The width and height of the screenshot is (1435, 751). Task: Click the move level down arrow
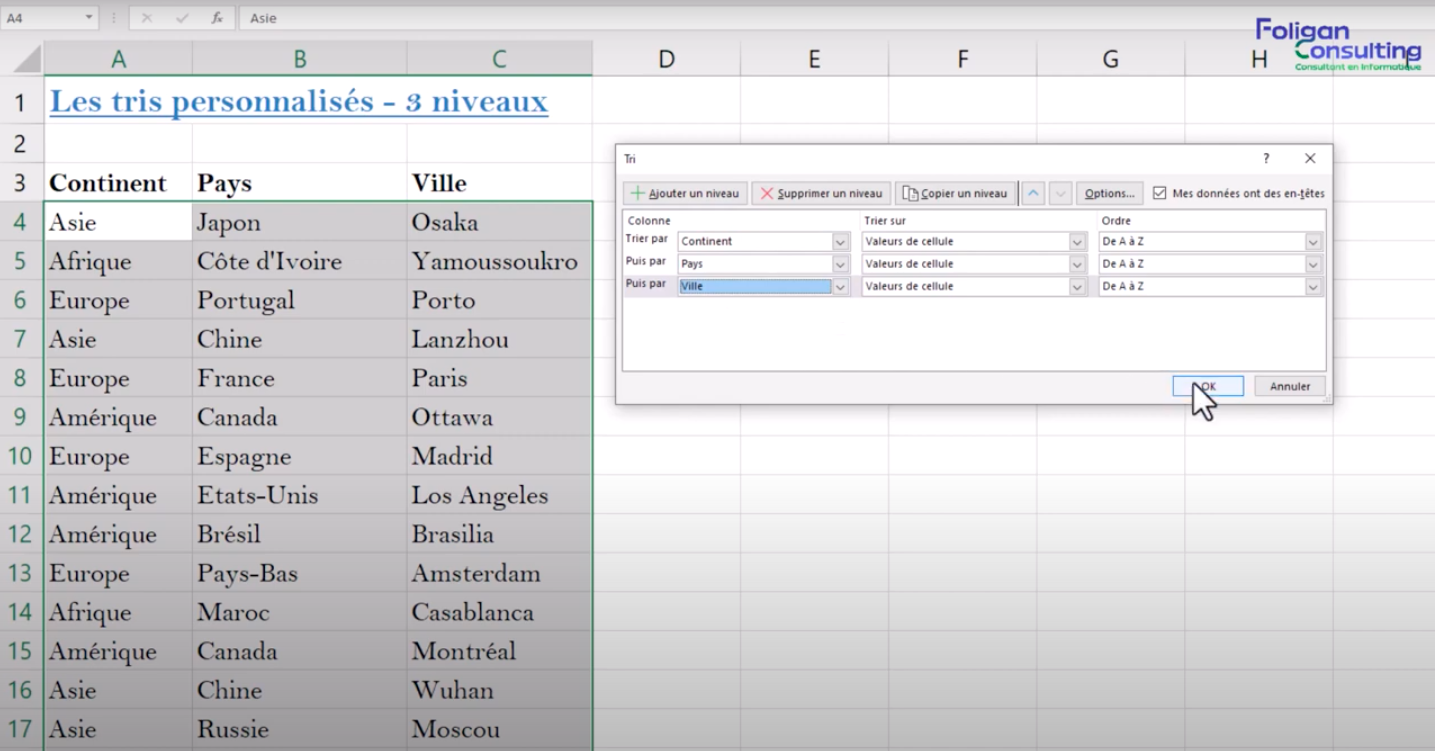tap(1060, 193)
